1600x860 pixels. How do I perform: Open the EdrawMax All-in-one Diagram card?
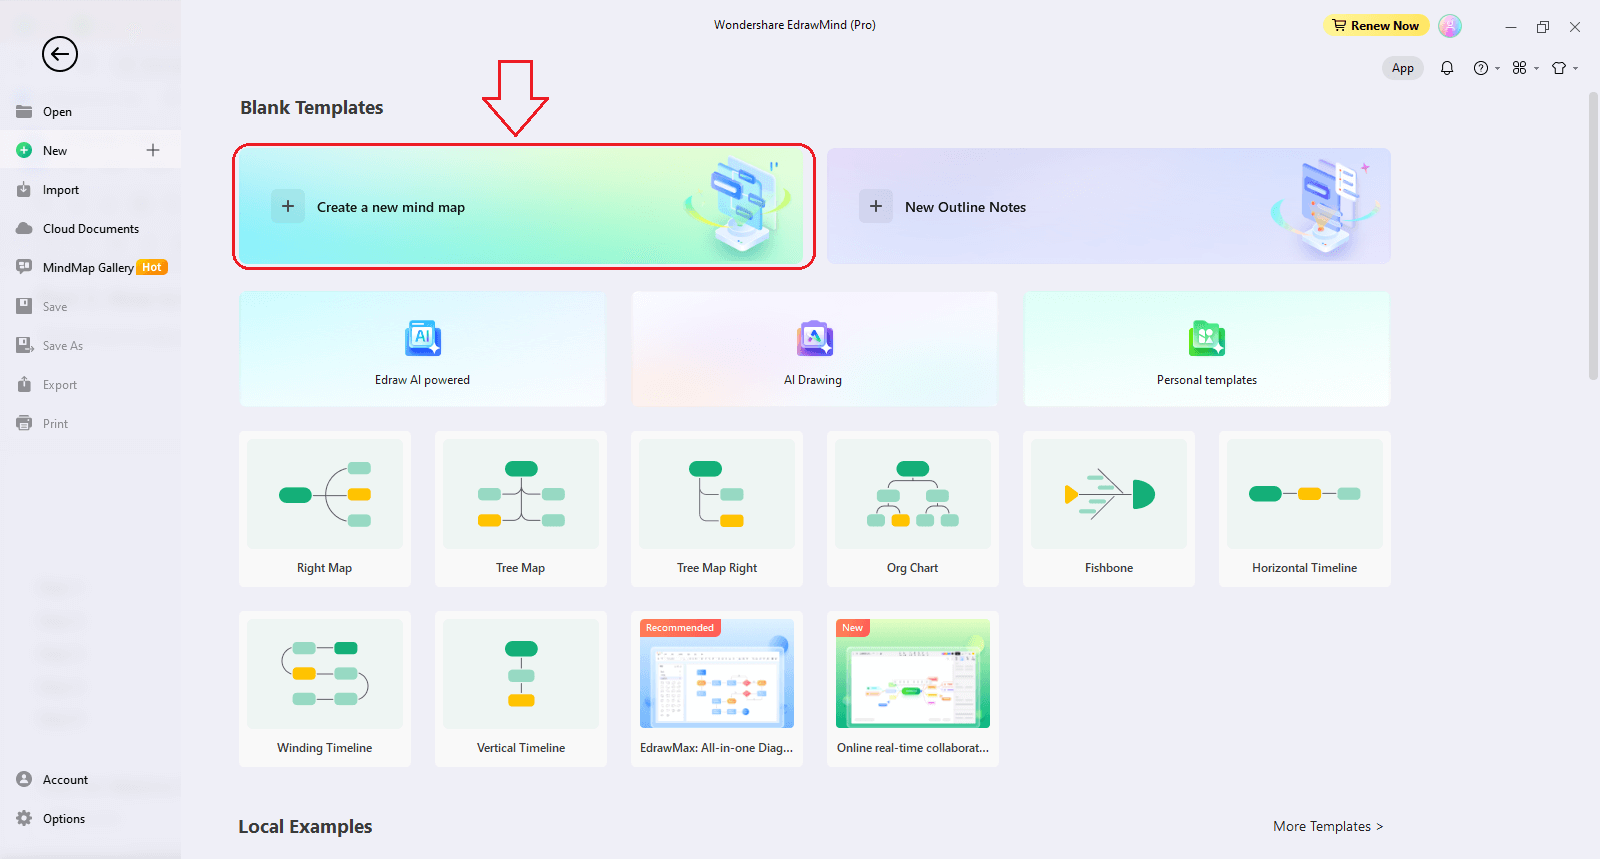pyautogui.click(x=717, y=689)
